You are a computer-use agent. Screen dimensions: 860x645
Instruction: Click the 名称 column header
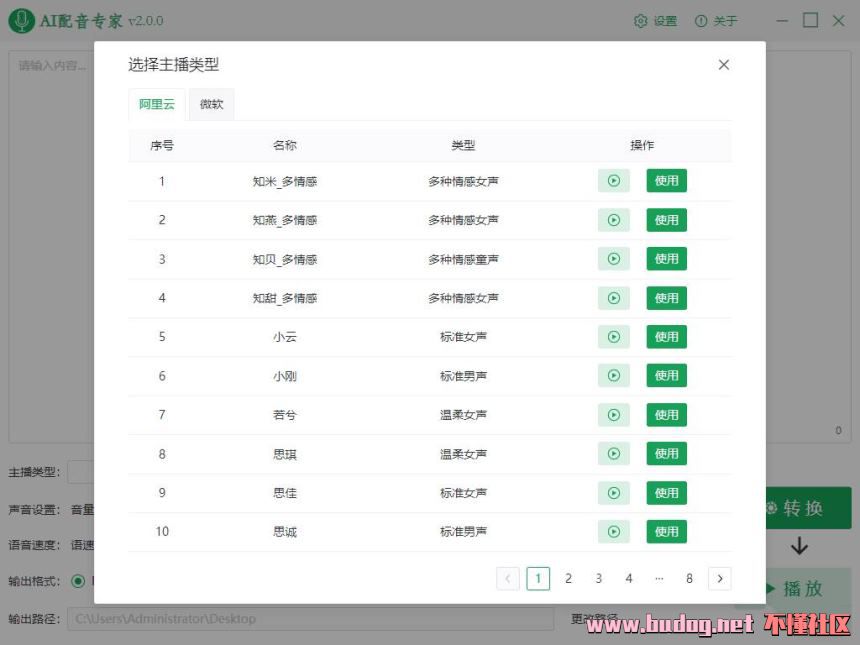285,145
